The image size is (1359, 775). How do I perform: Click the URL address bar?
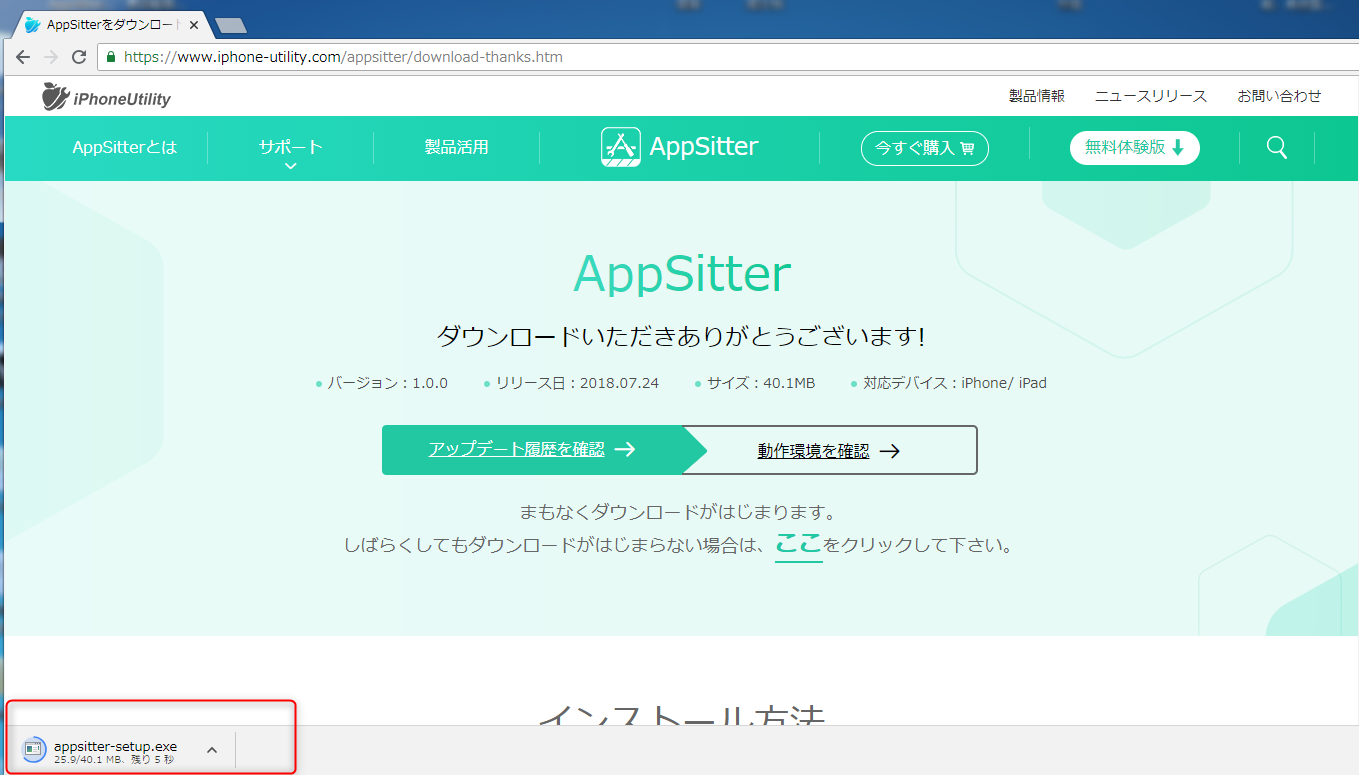(728, 57)
